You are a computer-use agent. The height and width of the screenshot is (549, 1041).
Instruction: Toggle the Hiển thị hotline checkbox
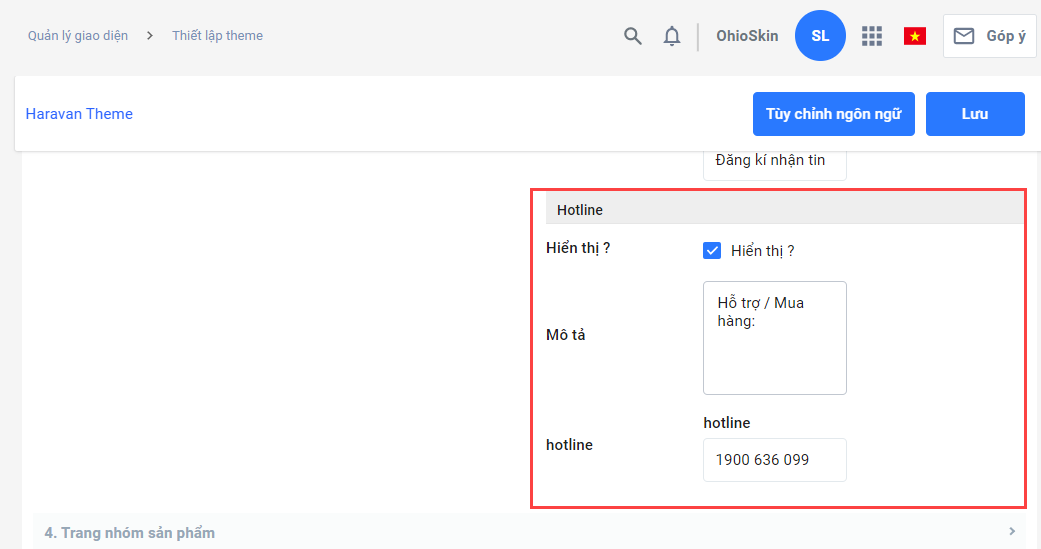(x=712, y=251)
